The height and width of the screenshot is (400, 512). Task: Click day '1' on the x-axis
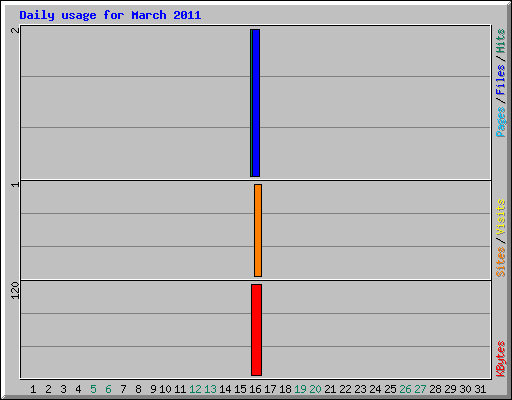pos(33,389)
